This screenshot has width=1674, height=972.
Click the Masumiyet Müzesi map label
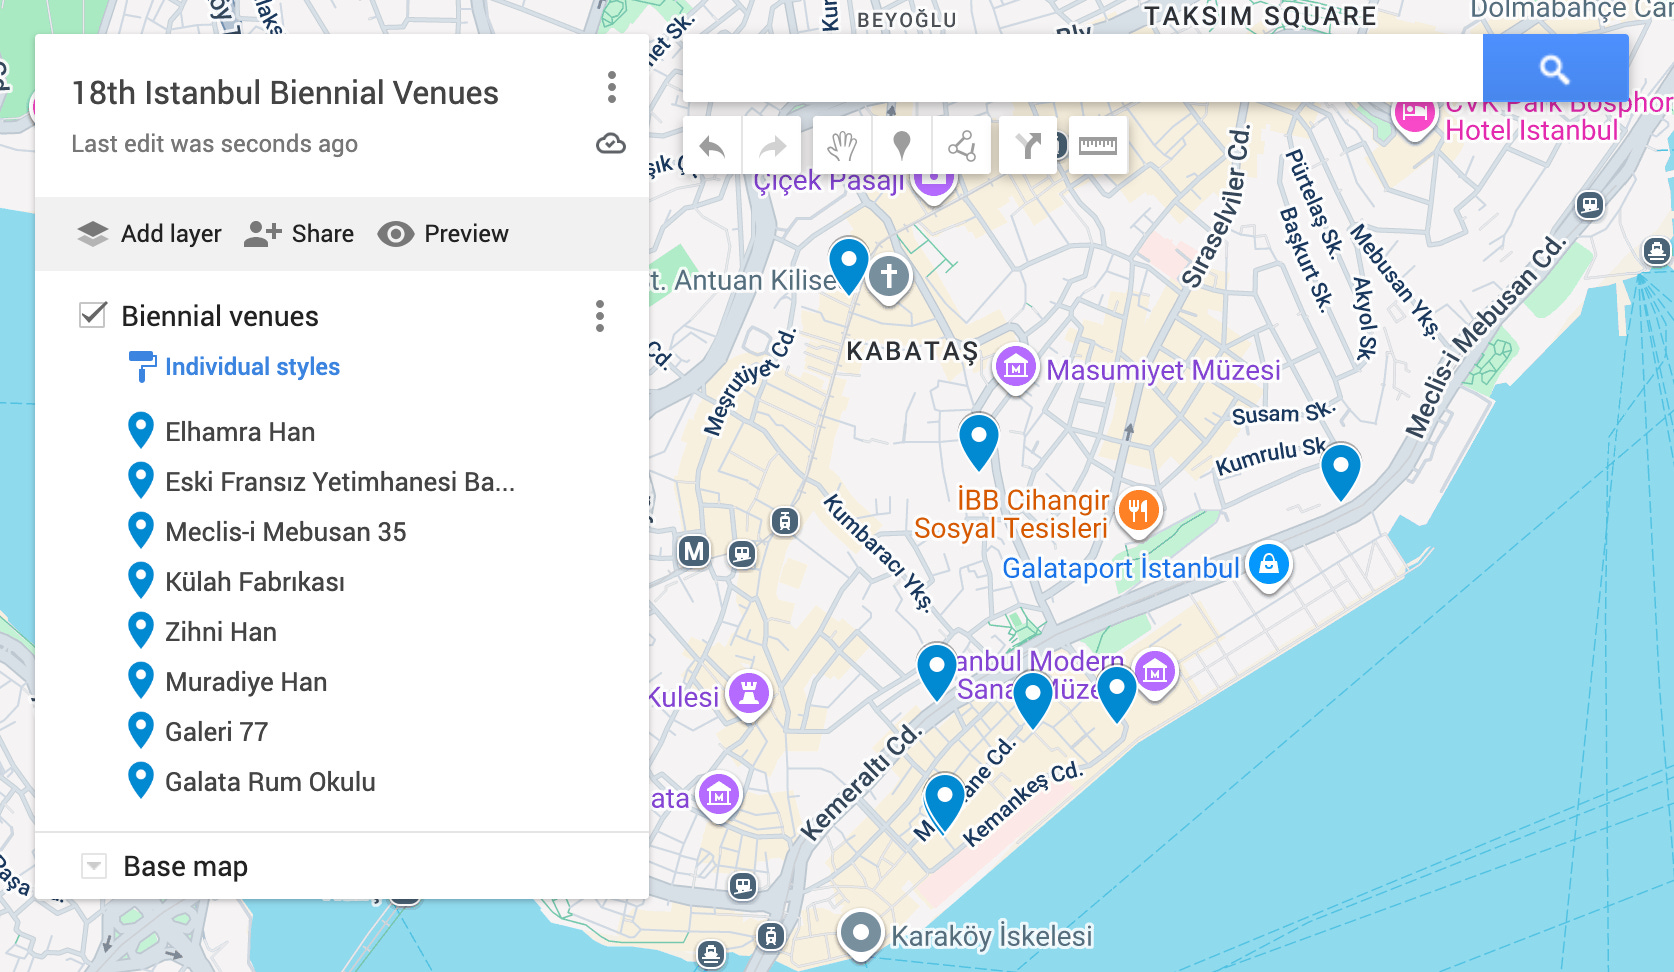pyautogui.click(x=1163, y=370)
